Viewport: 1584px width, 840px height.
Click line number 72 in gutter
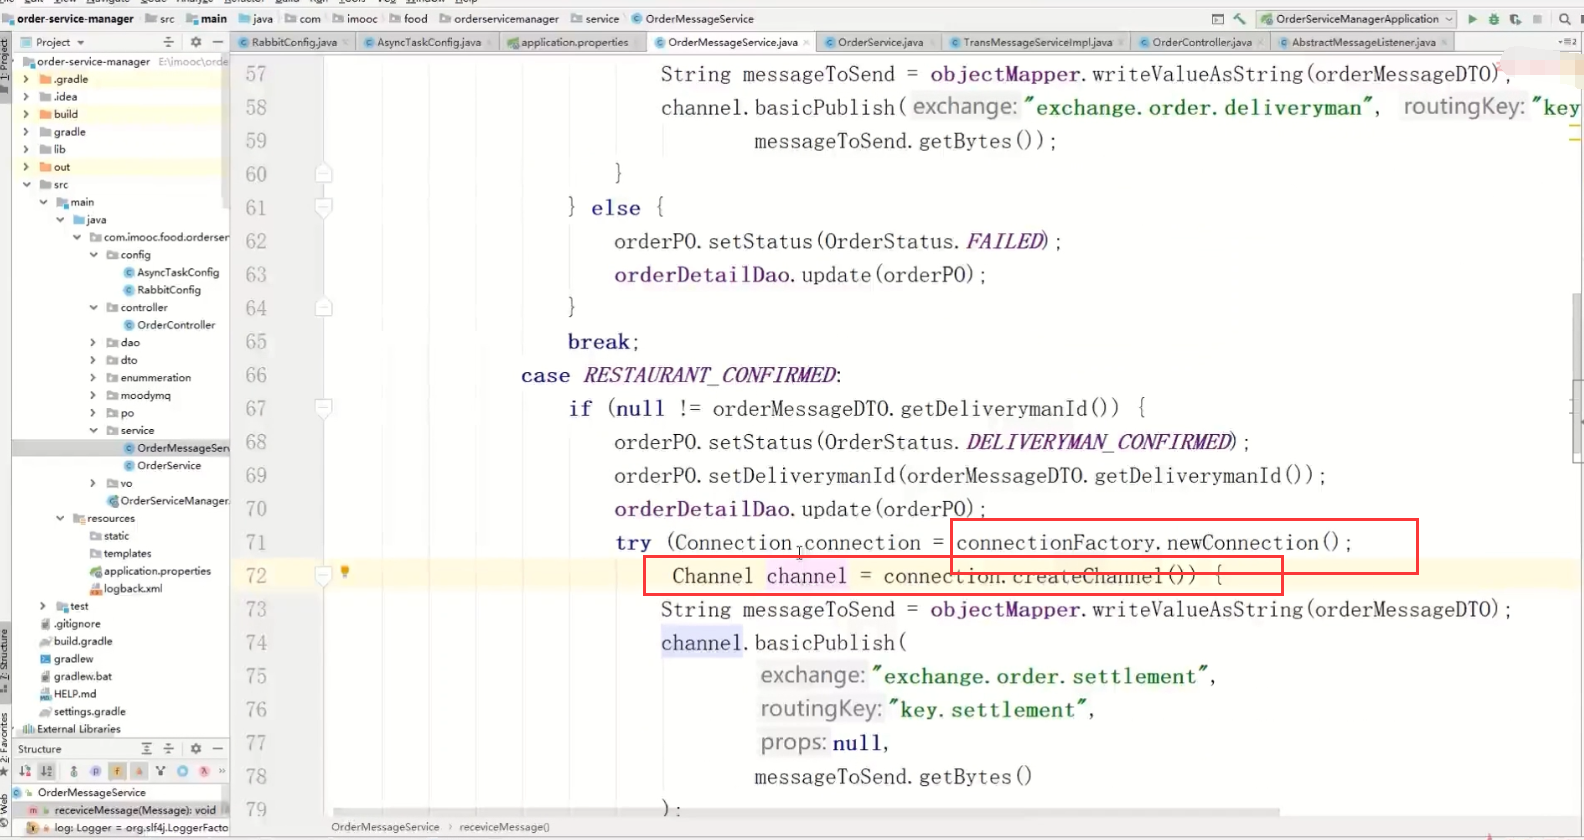tap(257, 576)
